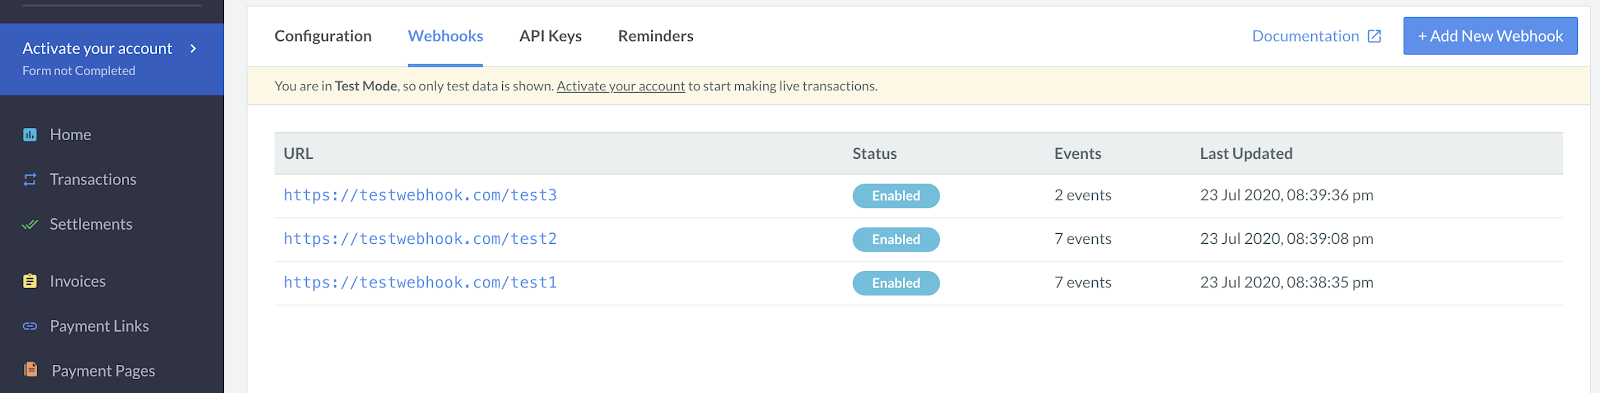Viewport: 1600px width, 393px height.
Task: Click the Transactions arrows icon
Action: pos(30,180)
